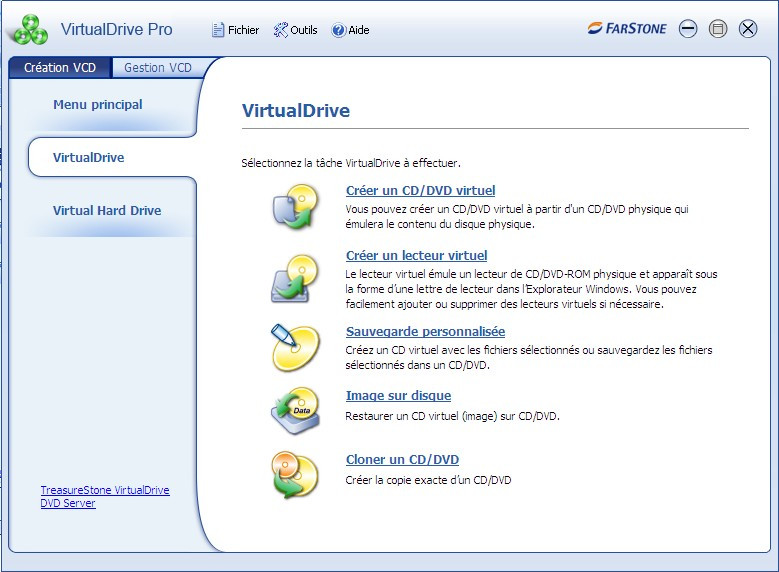Click the Créer un CD/DVD virtuel icon
Screen dimensions: 779x572
click(295, 206)
